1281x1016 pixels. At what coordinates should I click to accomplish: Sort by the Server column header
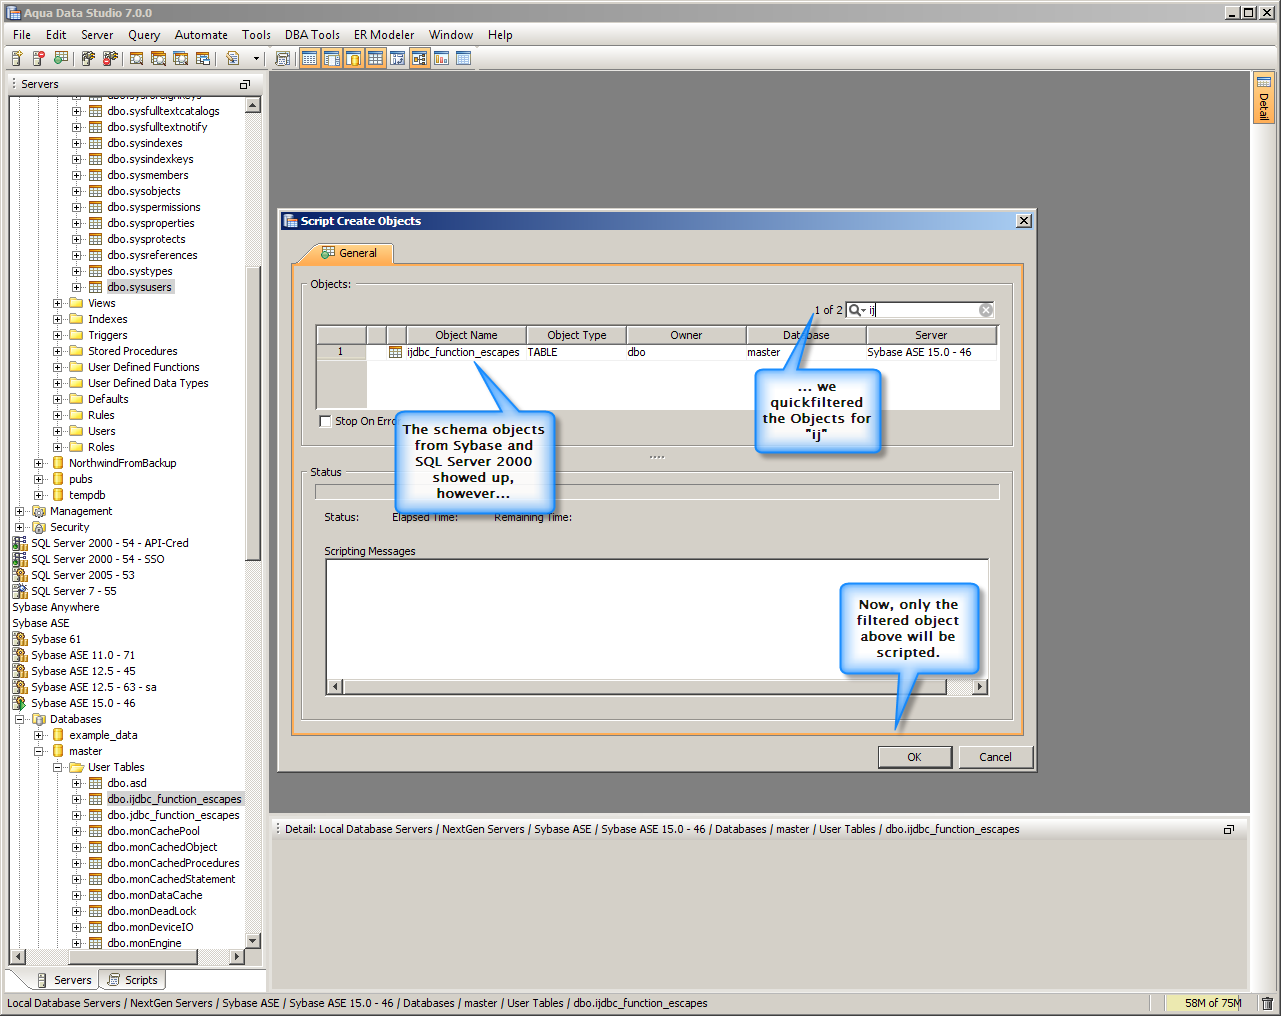pyautogui.click(x=931, y=335)
